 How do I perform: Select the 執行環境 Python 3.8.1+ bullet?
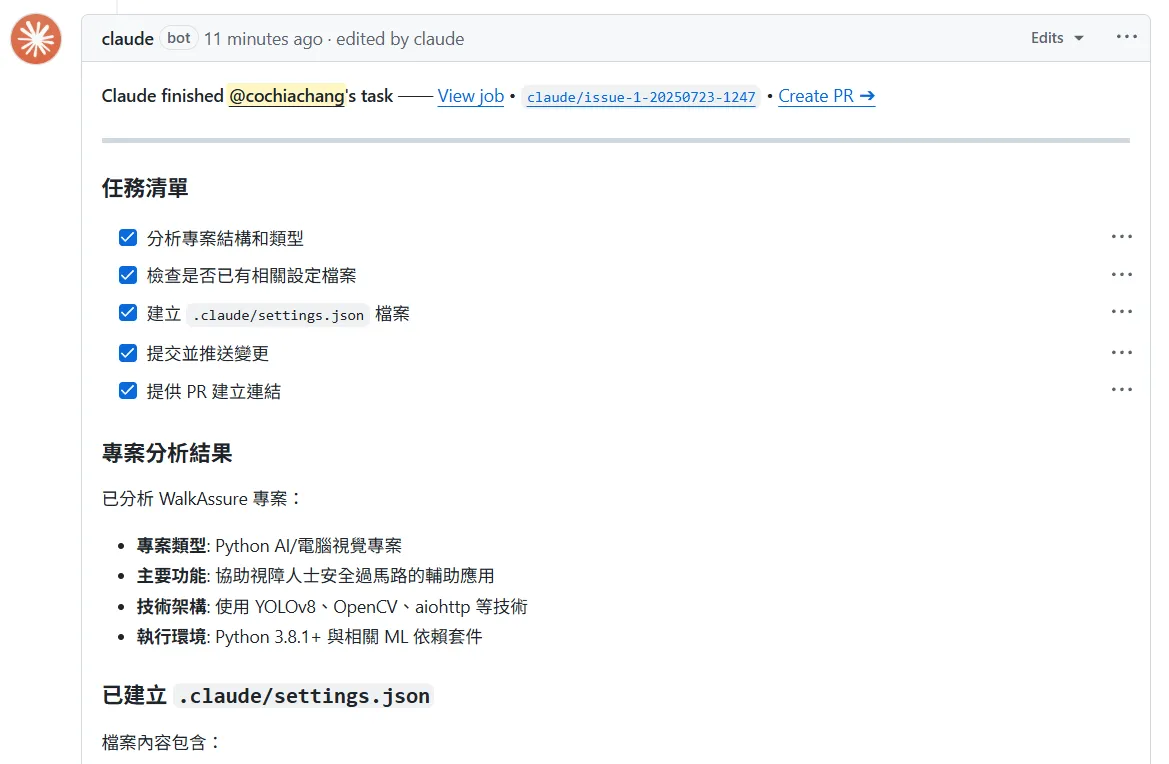coord(309,637)
